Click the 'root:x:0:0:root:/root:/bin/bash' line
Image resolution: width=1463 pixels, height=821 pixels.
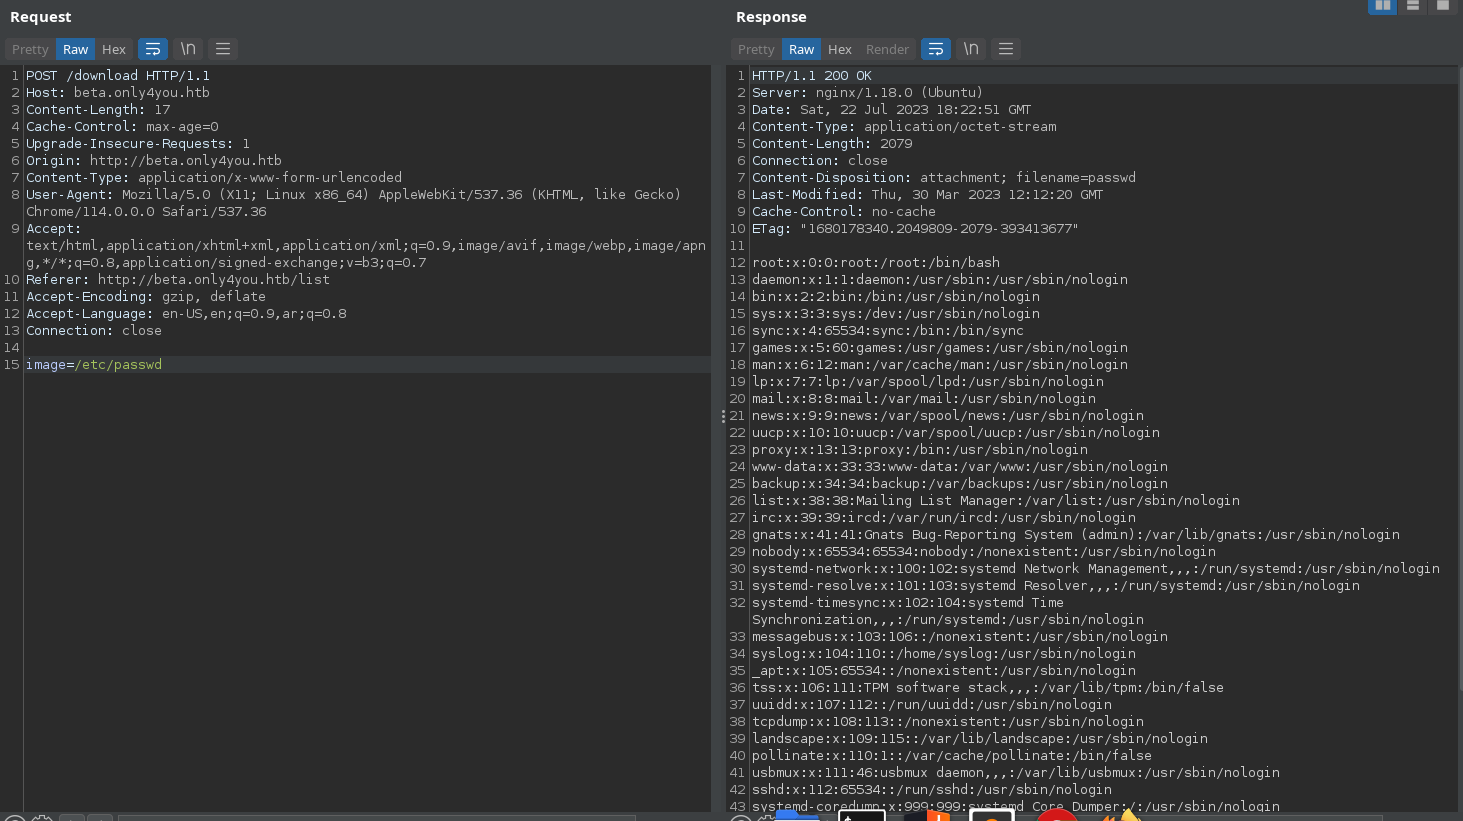876,262
